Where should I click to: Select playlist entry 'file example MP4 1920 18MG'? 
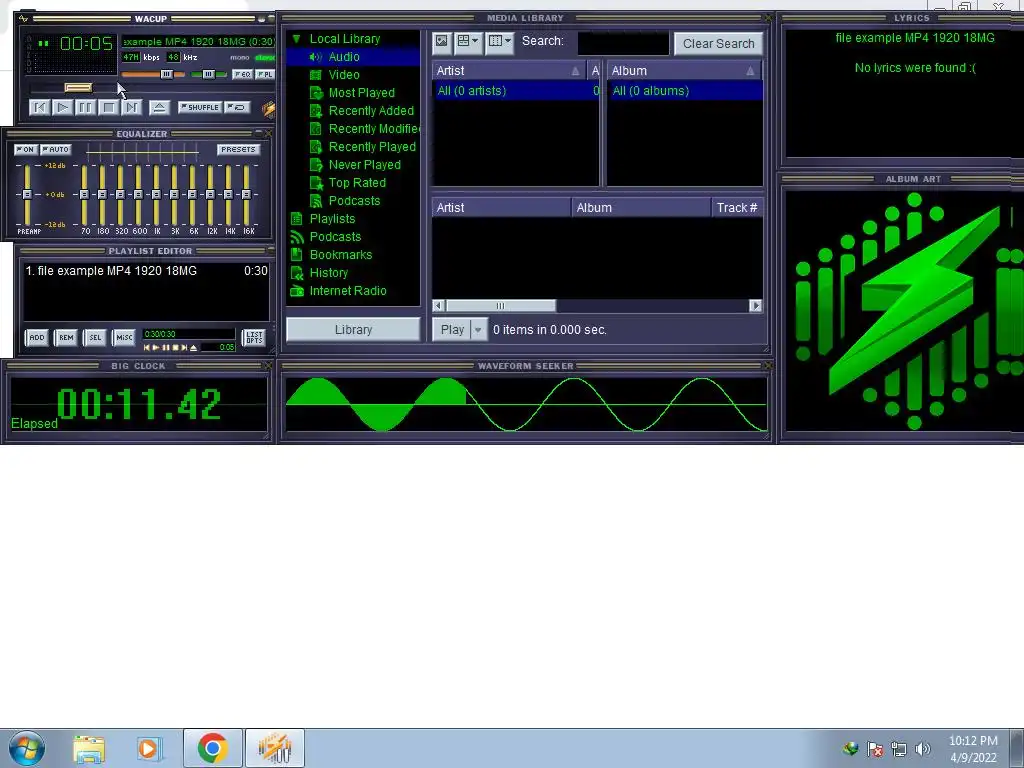pos(146,270)
